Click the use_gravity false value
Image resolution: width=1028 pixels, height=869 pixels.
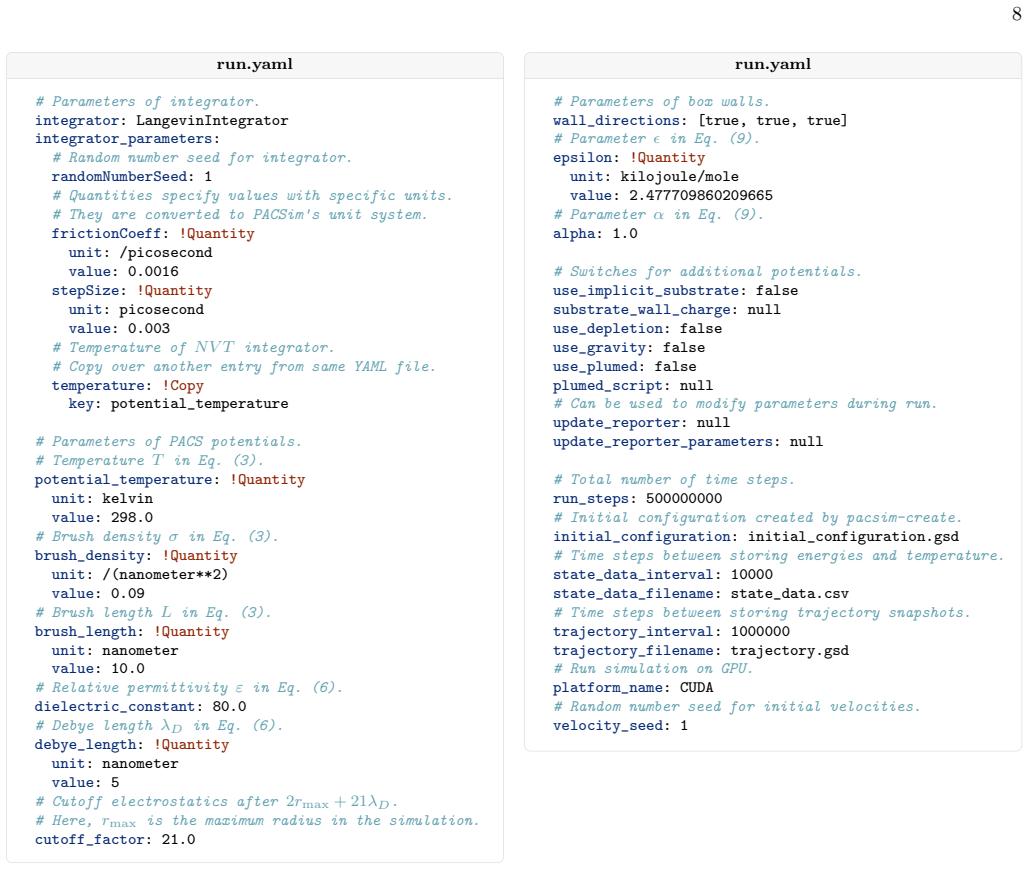[684, 348]
